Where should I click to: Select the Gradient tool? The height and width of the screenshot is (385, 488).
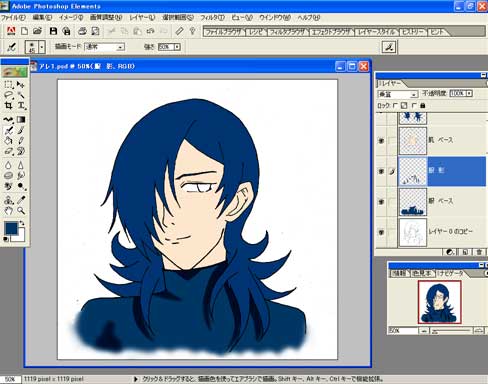[21, 120]
